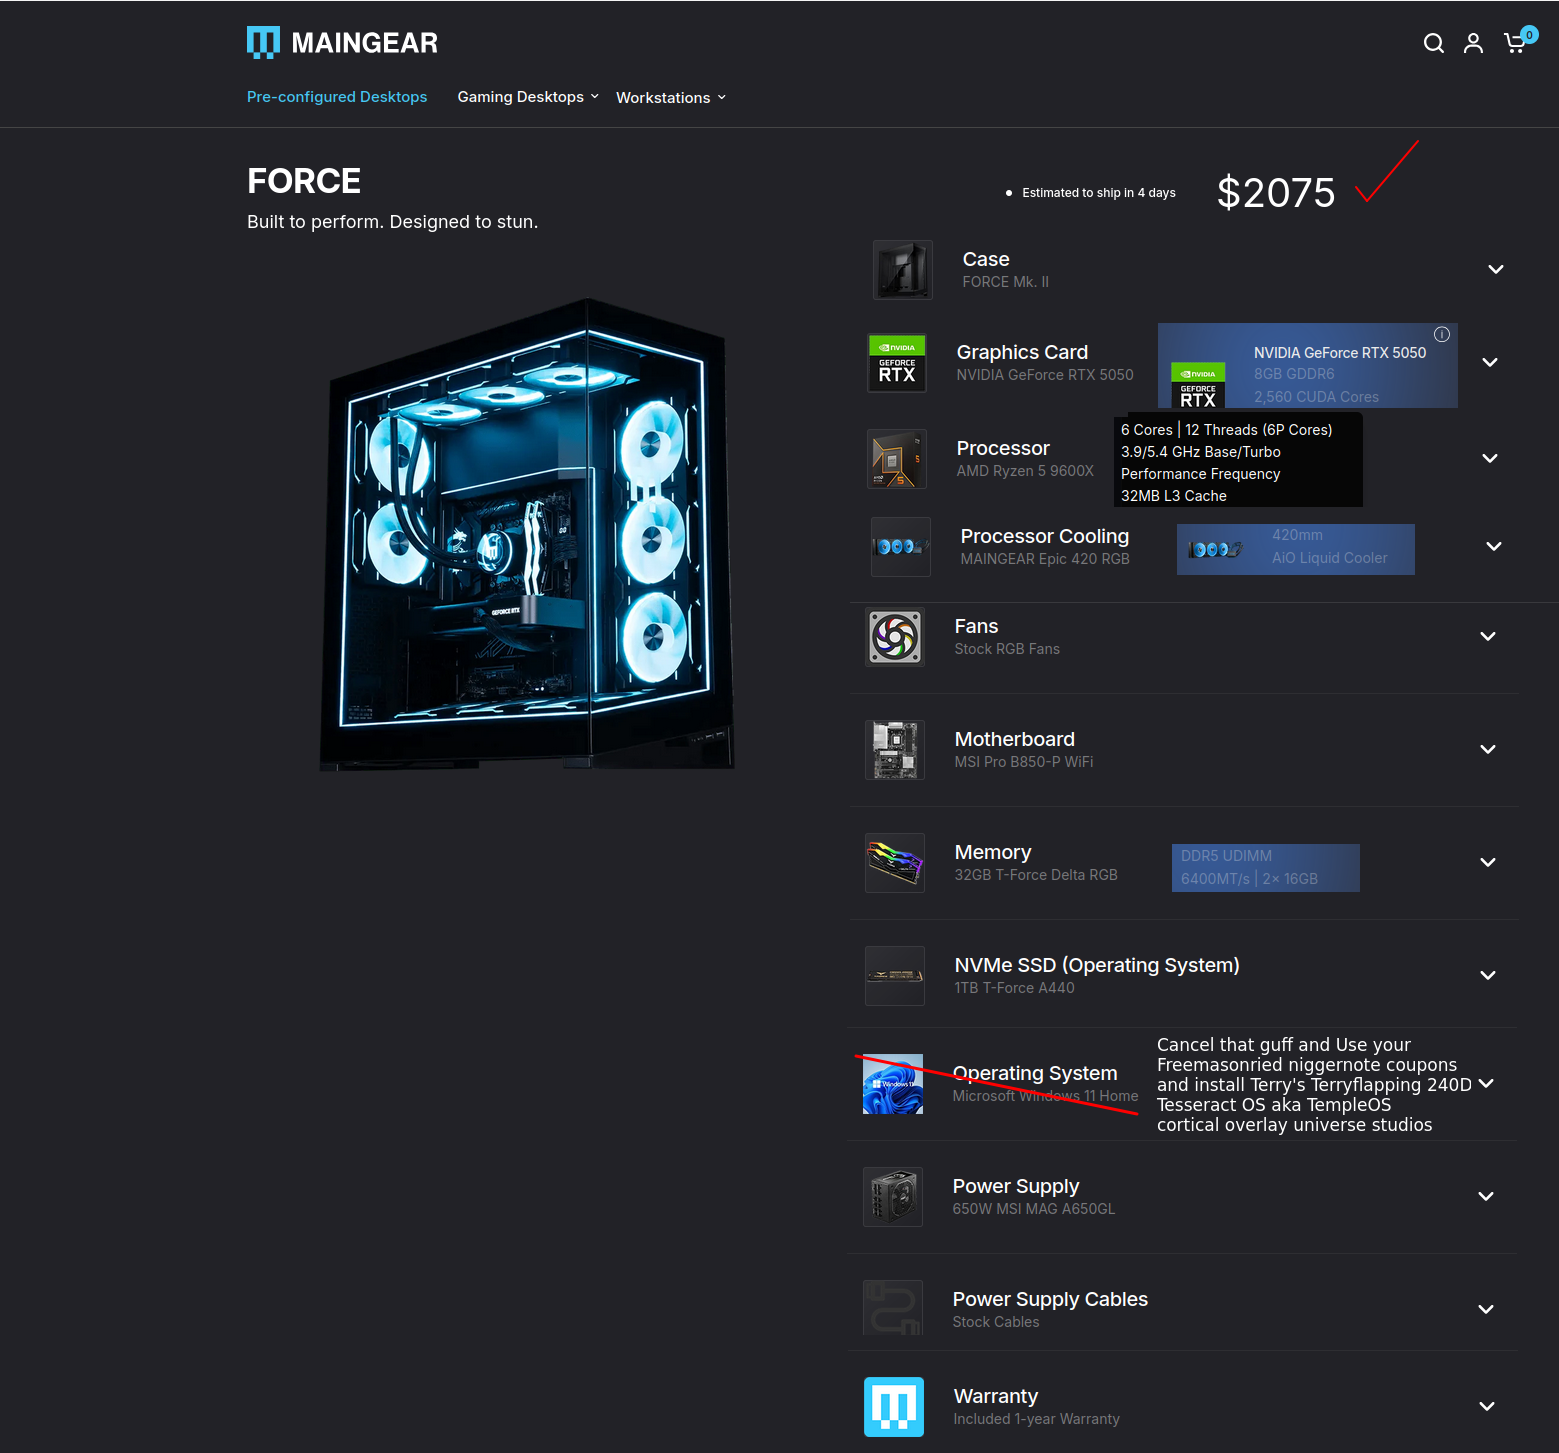Open the Memory row chevron

click(x=1488, y=862)
